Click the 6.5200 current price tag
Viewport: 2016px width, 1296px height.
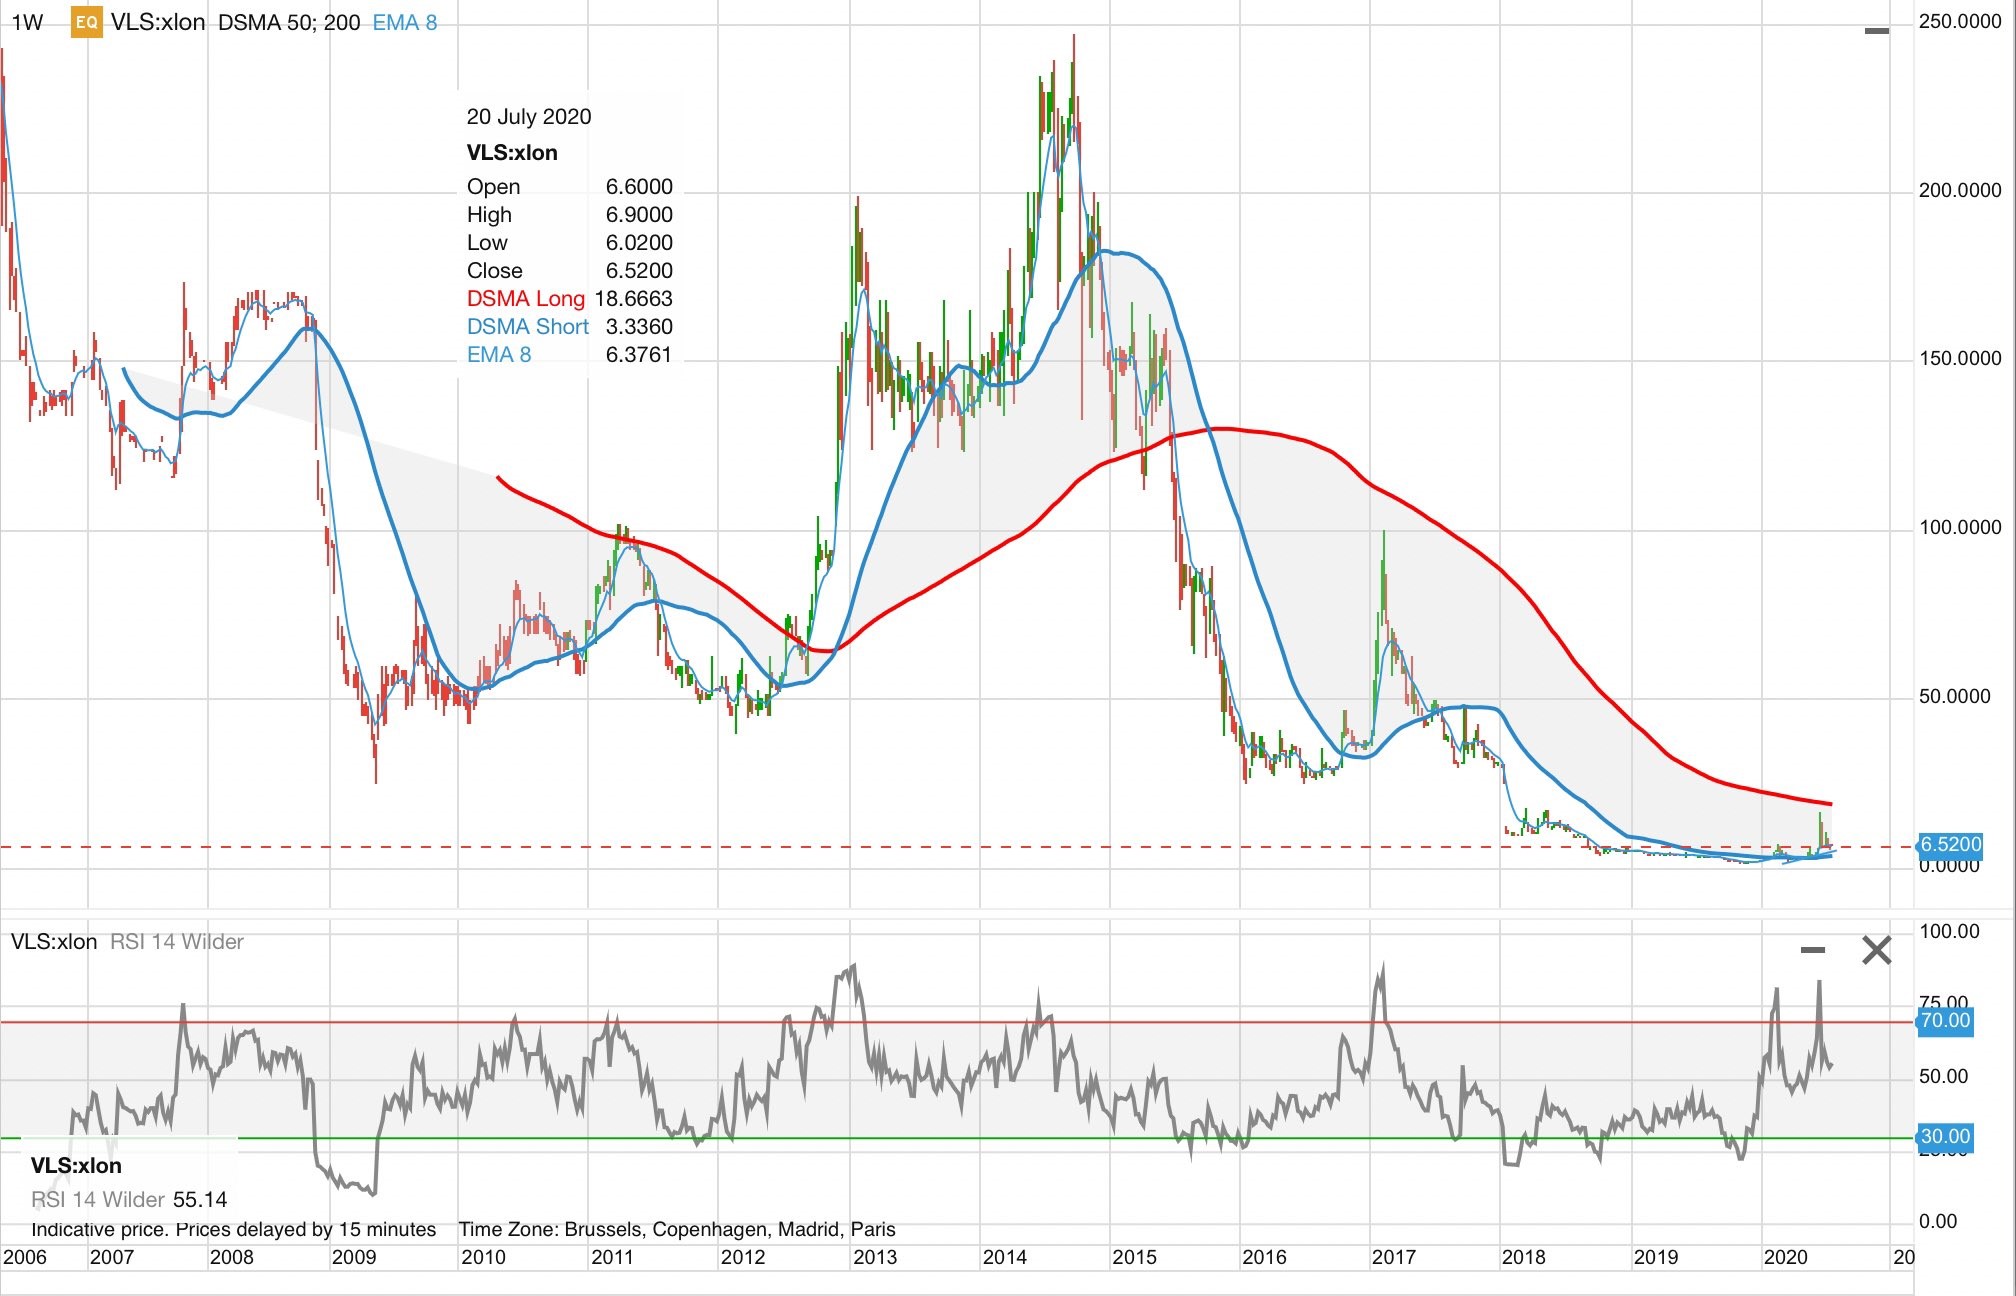point(1949,844)
